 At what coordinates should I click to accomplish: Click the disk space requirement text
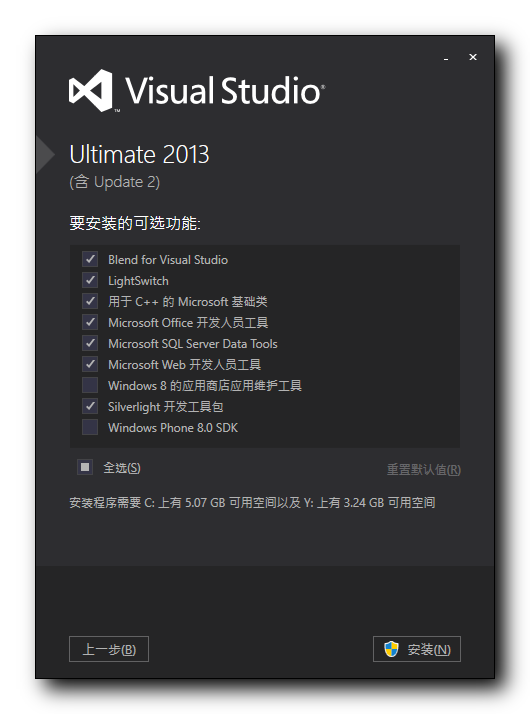coord(252,503)
